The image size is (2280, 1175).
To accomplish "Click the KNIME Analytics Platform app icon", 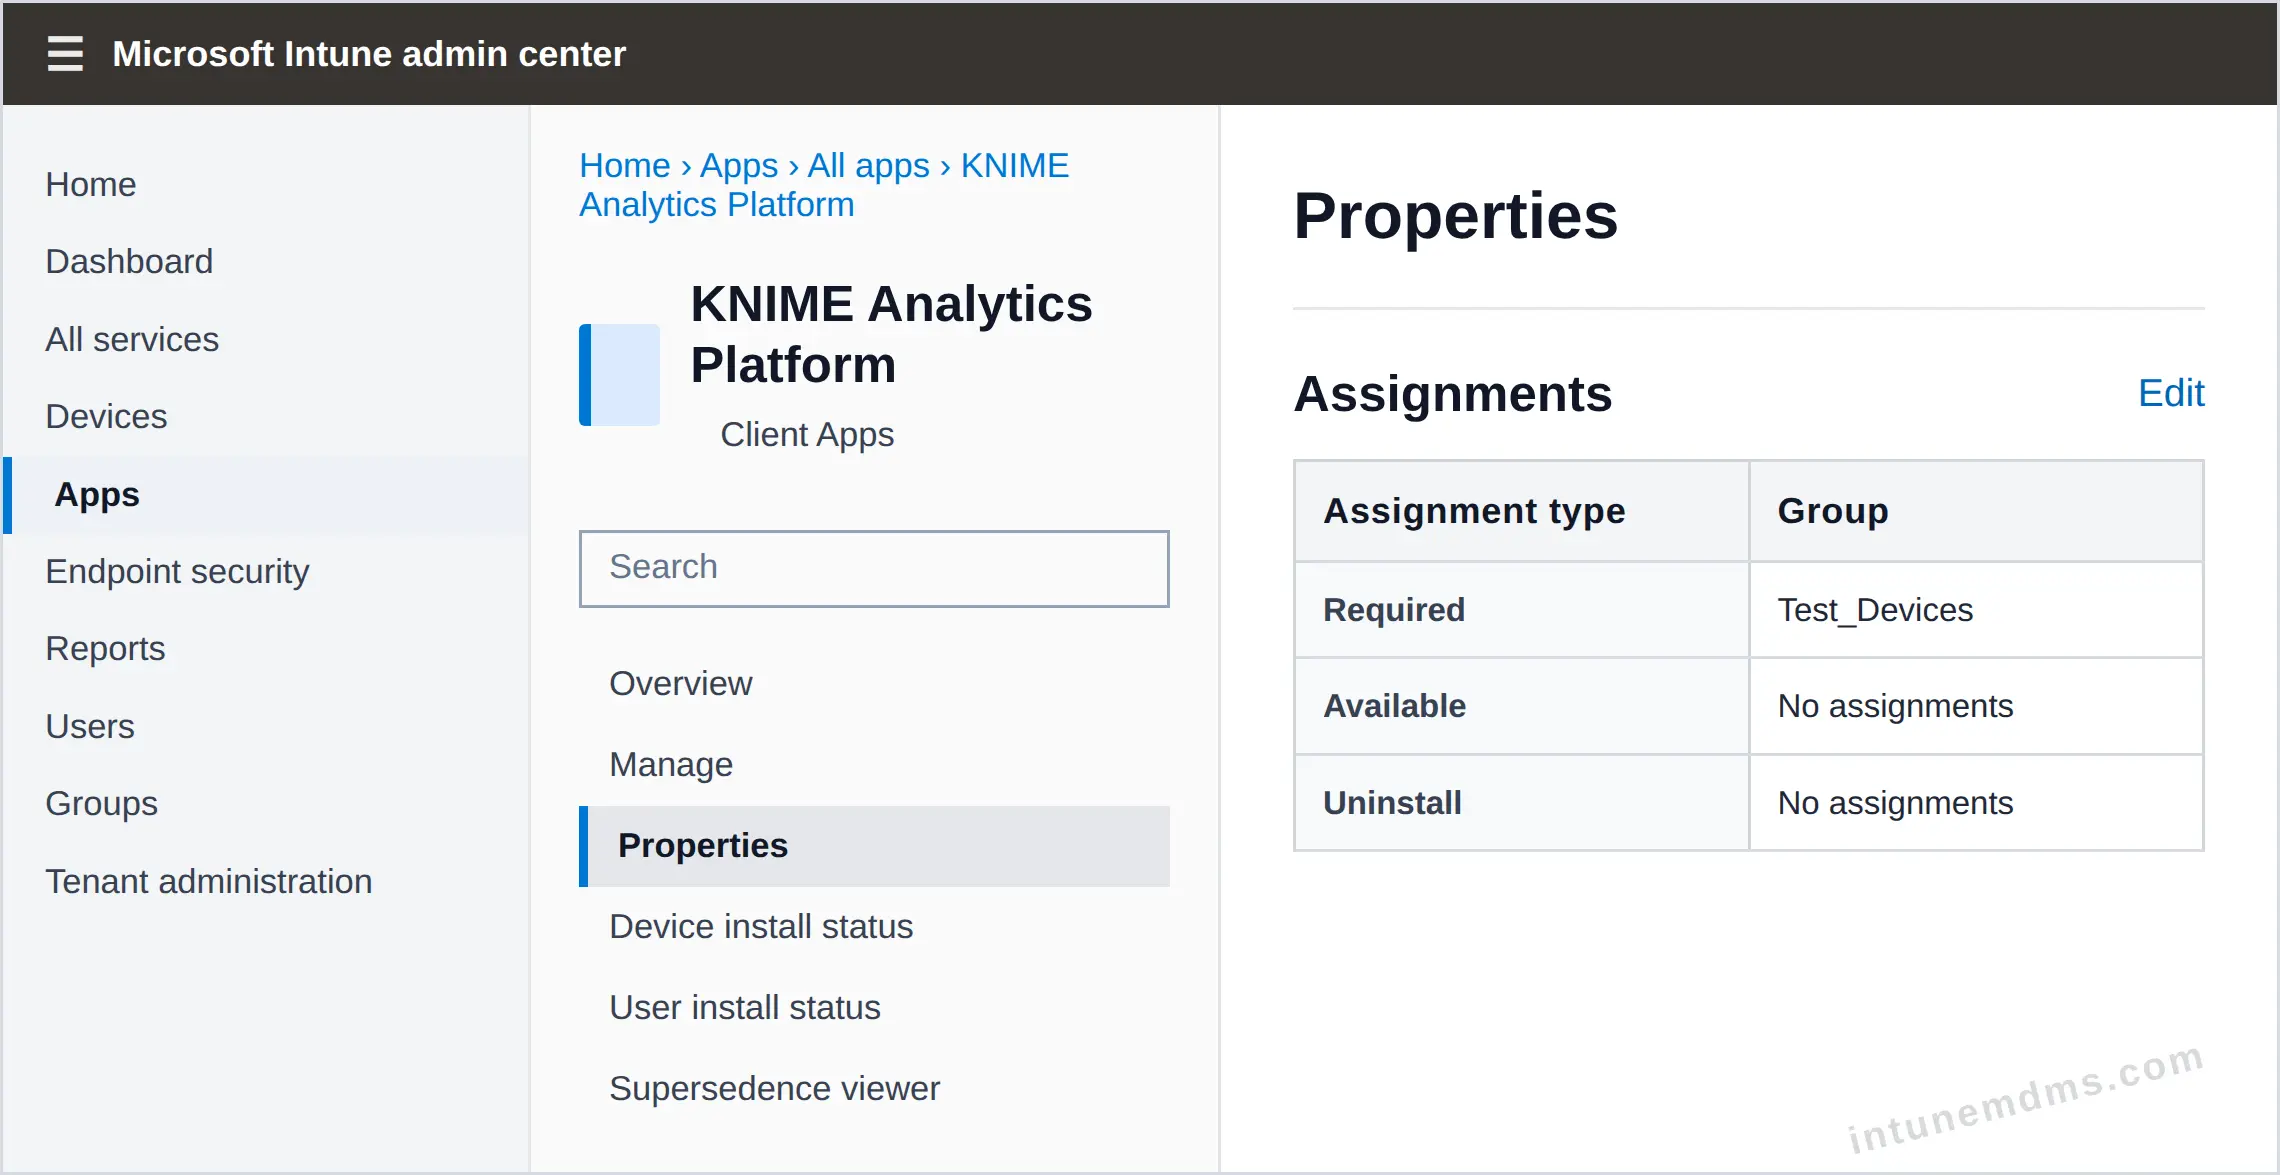I will pos(619,374).
